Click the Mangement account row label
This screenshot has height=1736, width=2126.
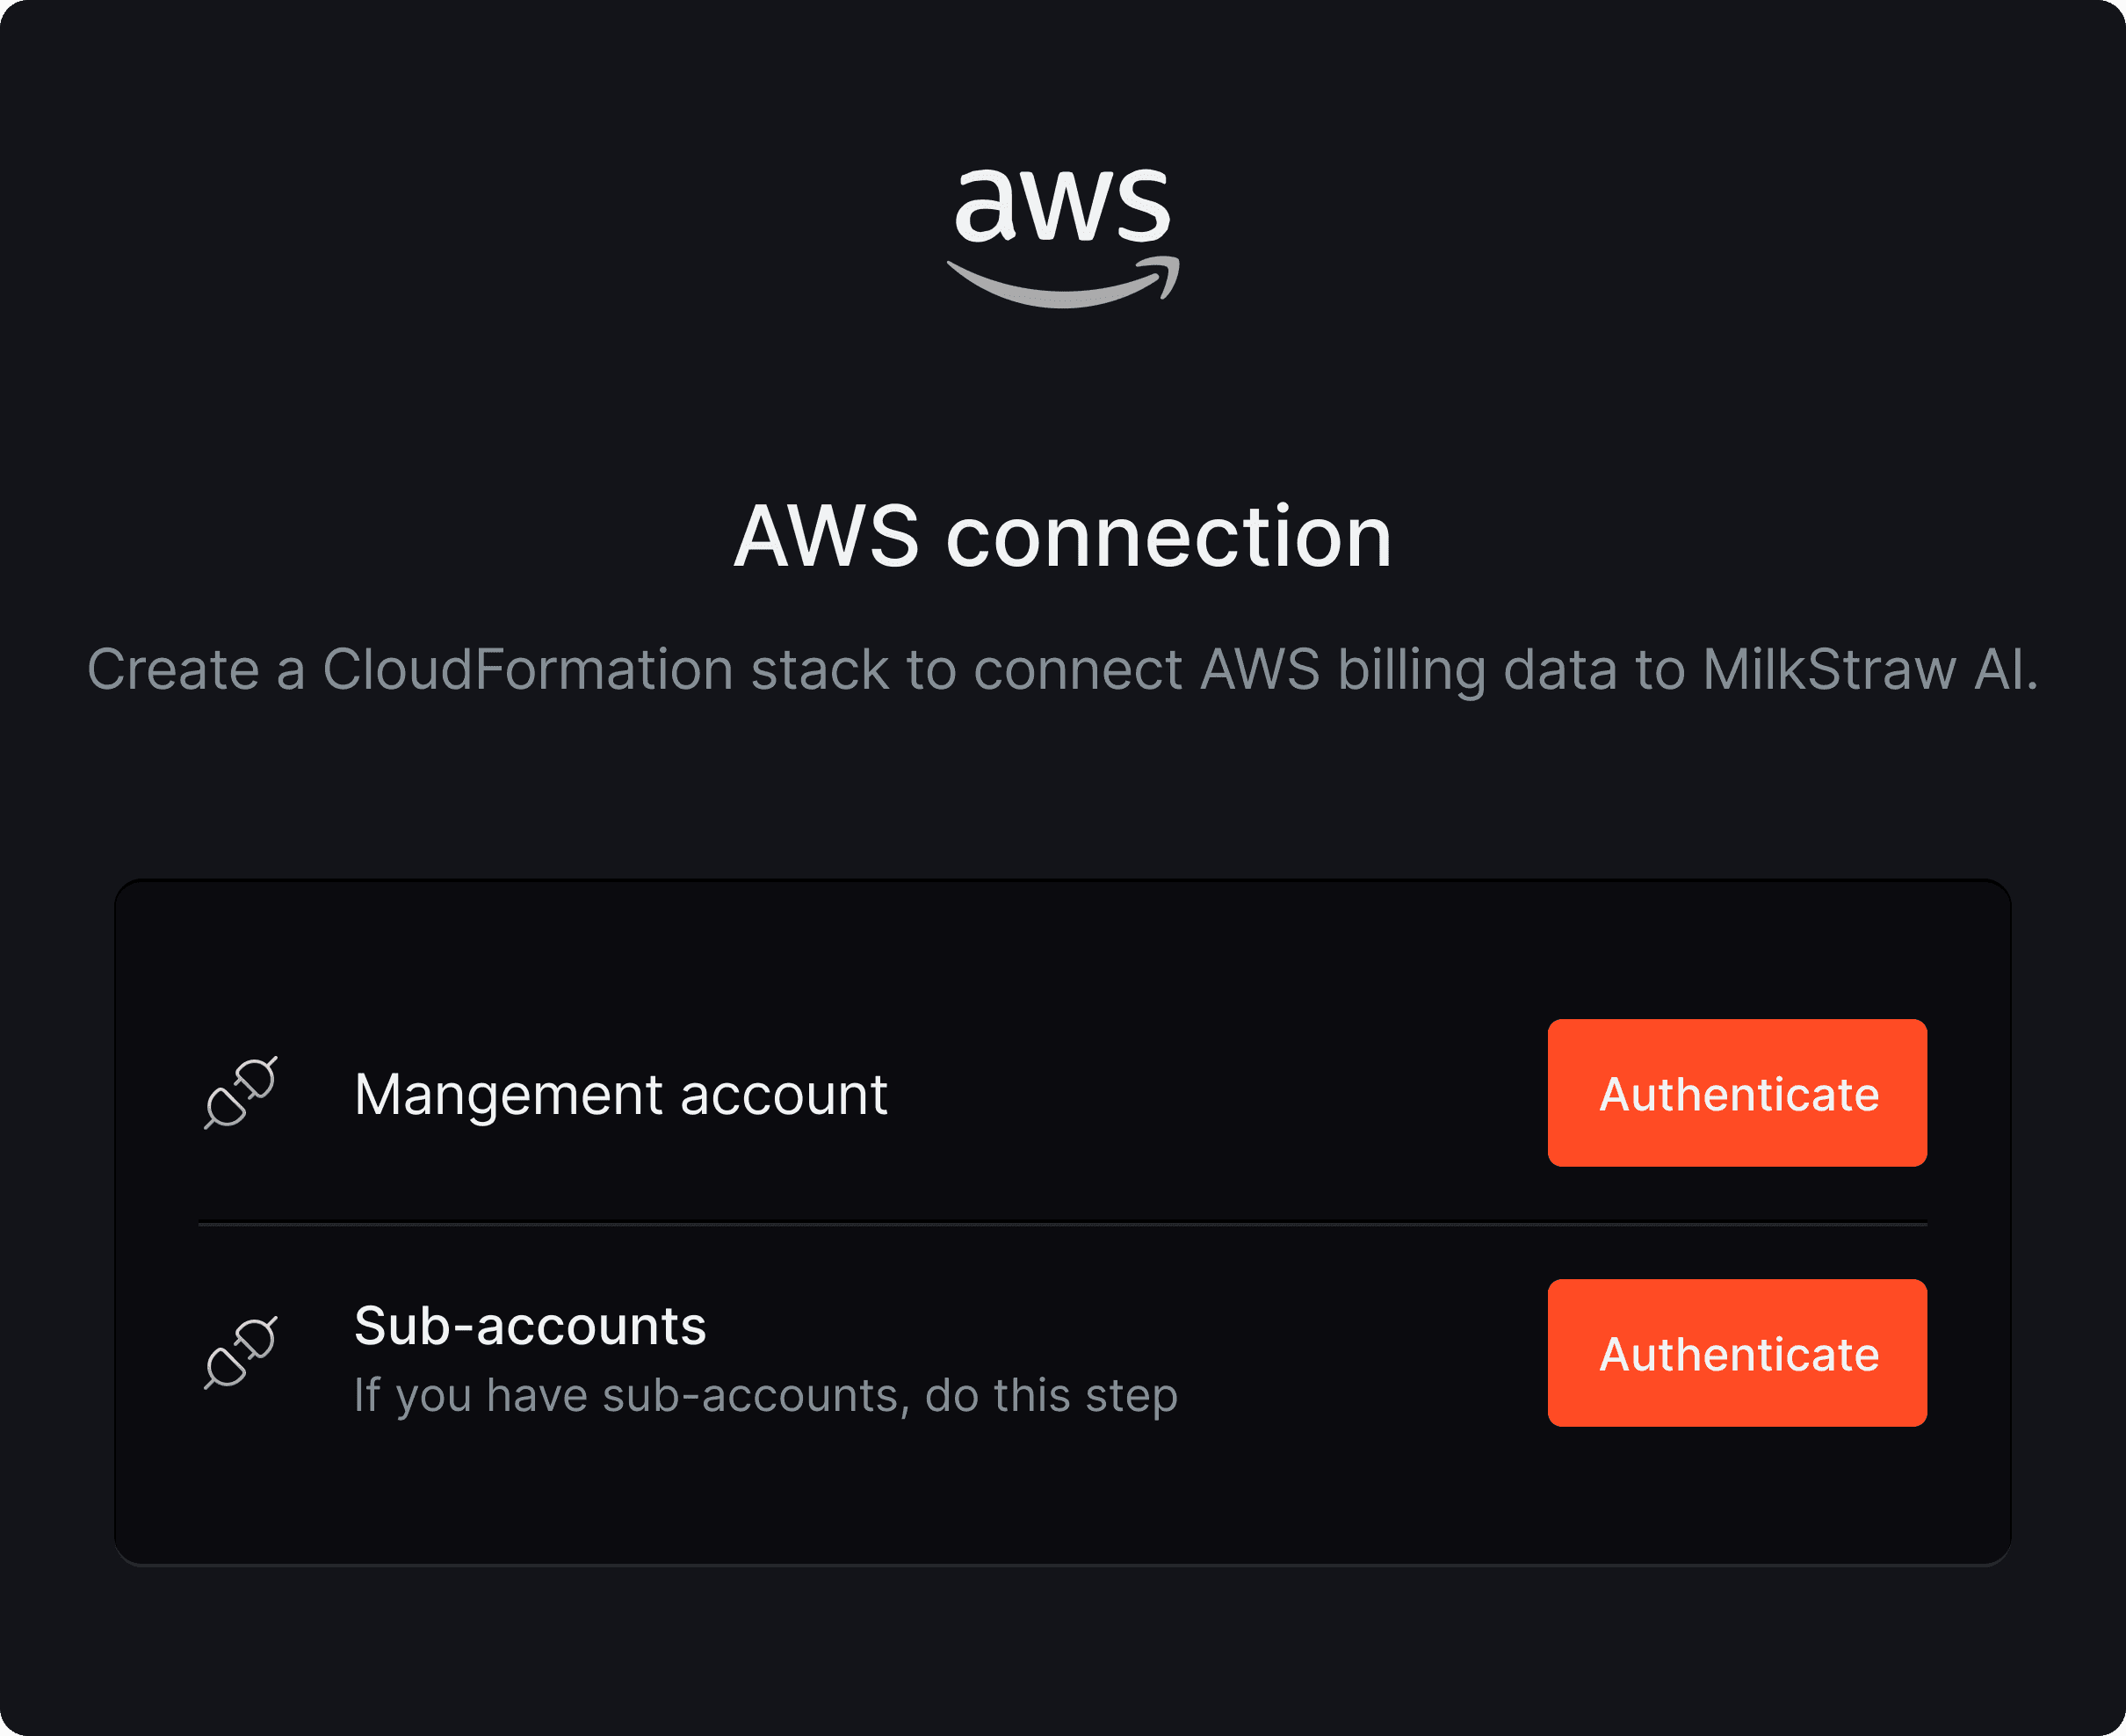(x=622, y=1094)
